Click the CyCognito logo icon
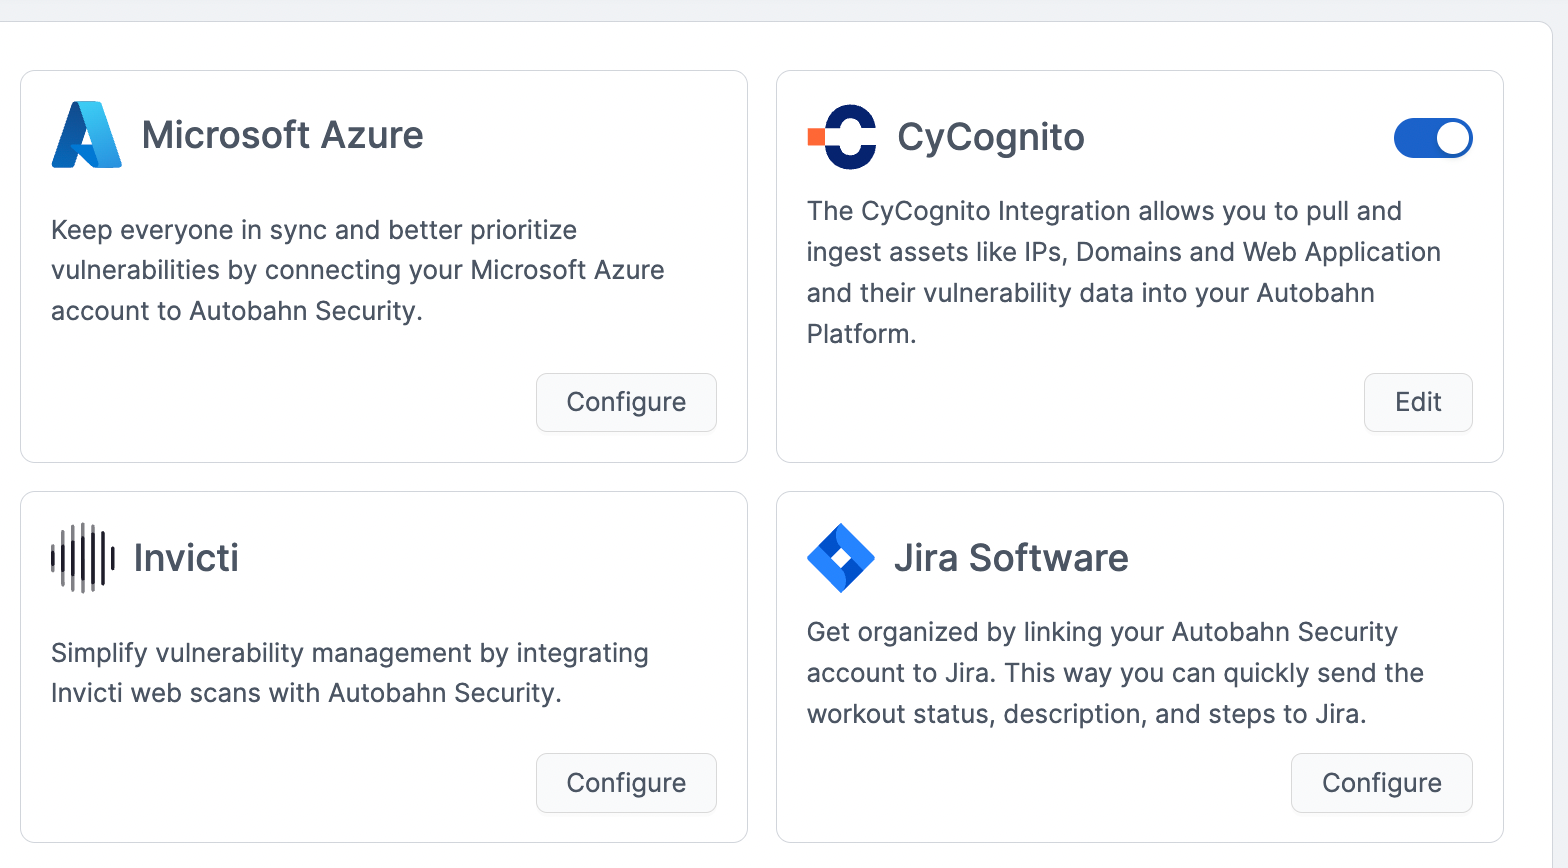This screenshot has height=868, width=1568. tap(842, 137)
